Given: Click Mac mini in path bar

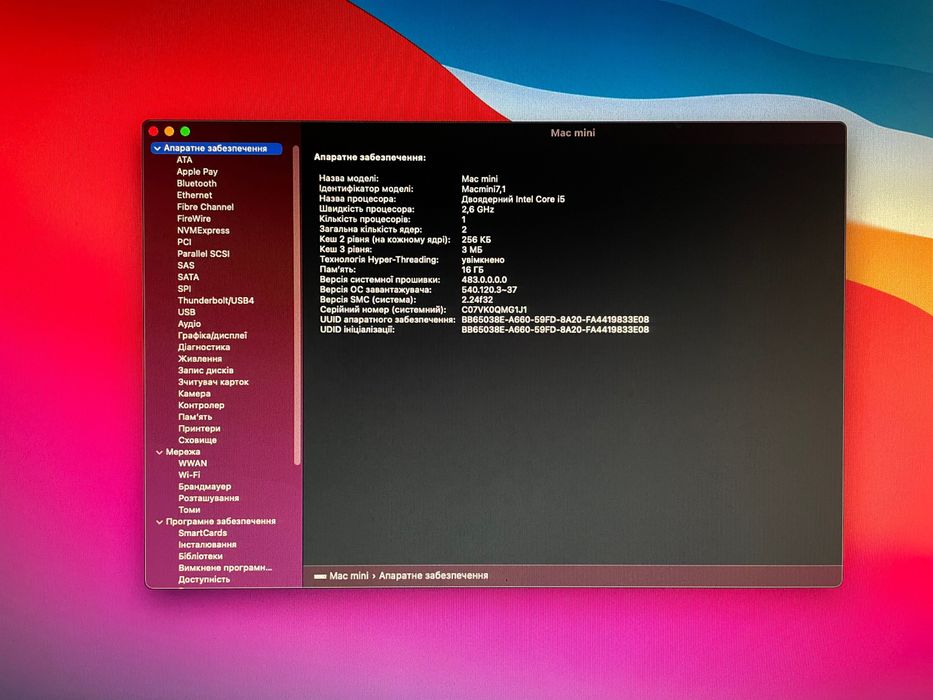Looking at the screenshot, I should pos(349,576).
